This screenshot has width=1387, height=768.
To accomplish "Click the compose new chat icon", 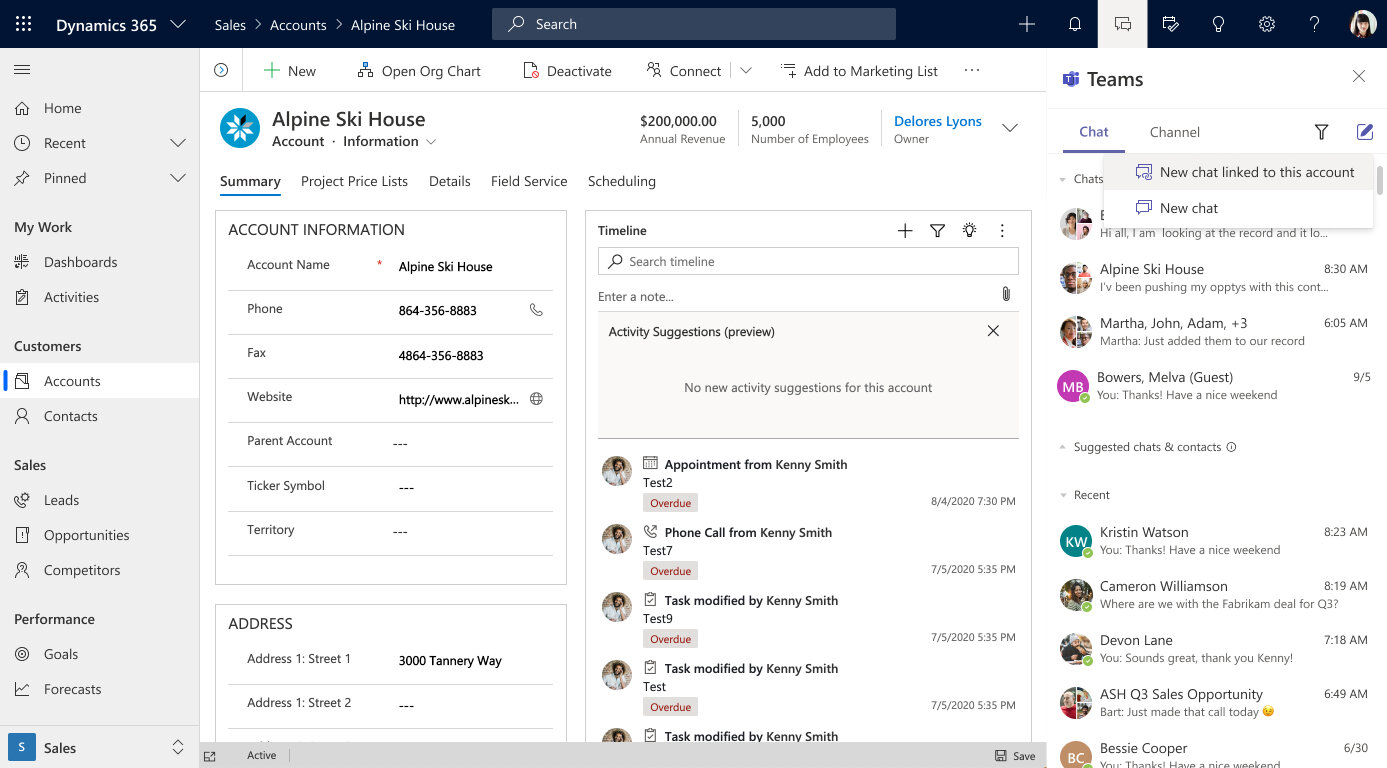I will [x=1365, y=132].
